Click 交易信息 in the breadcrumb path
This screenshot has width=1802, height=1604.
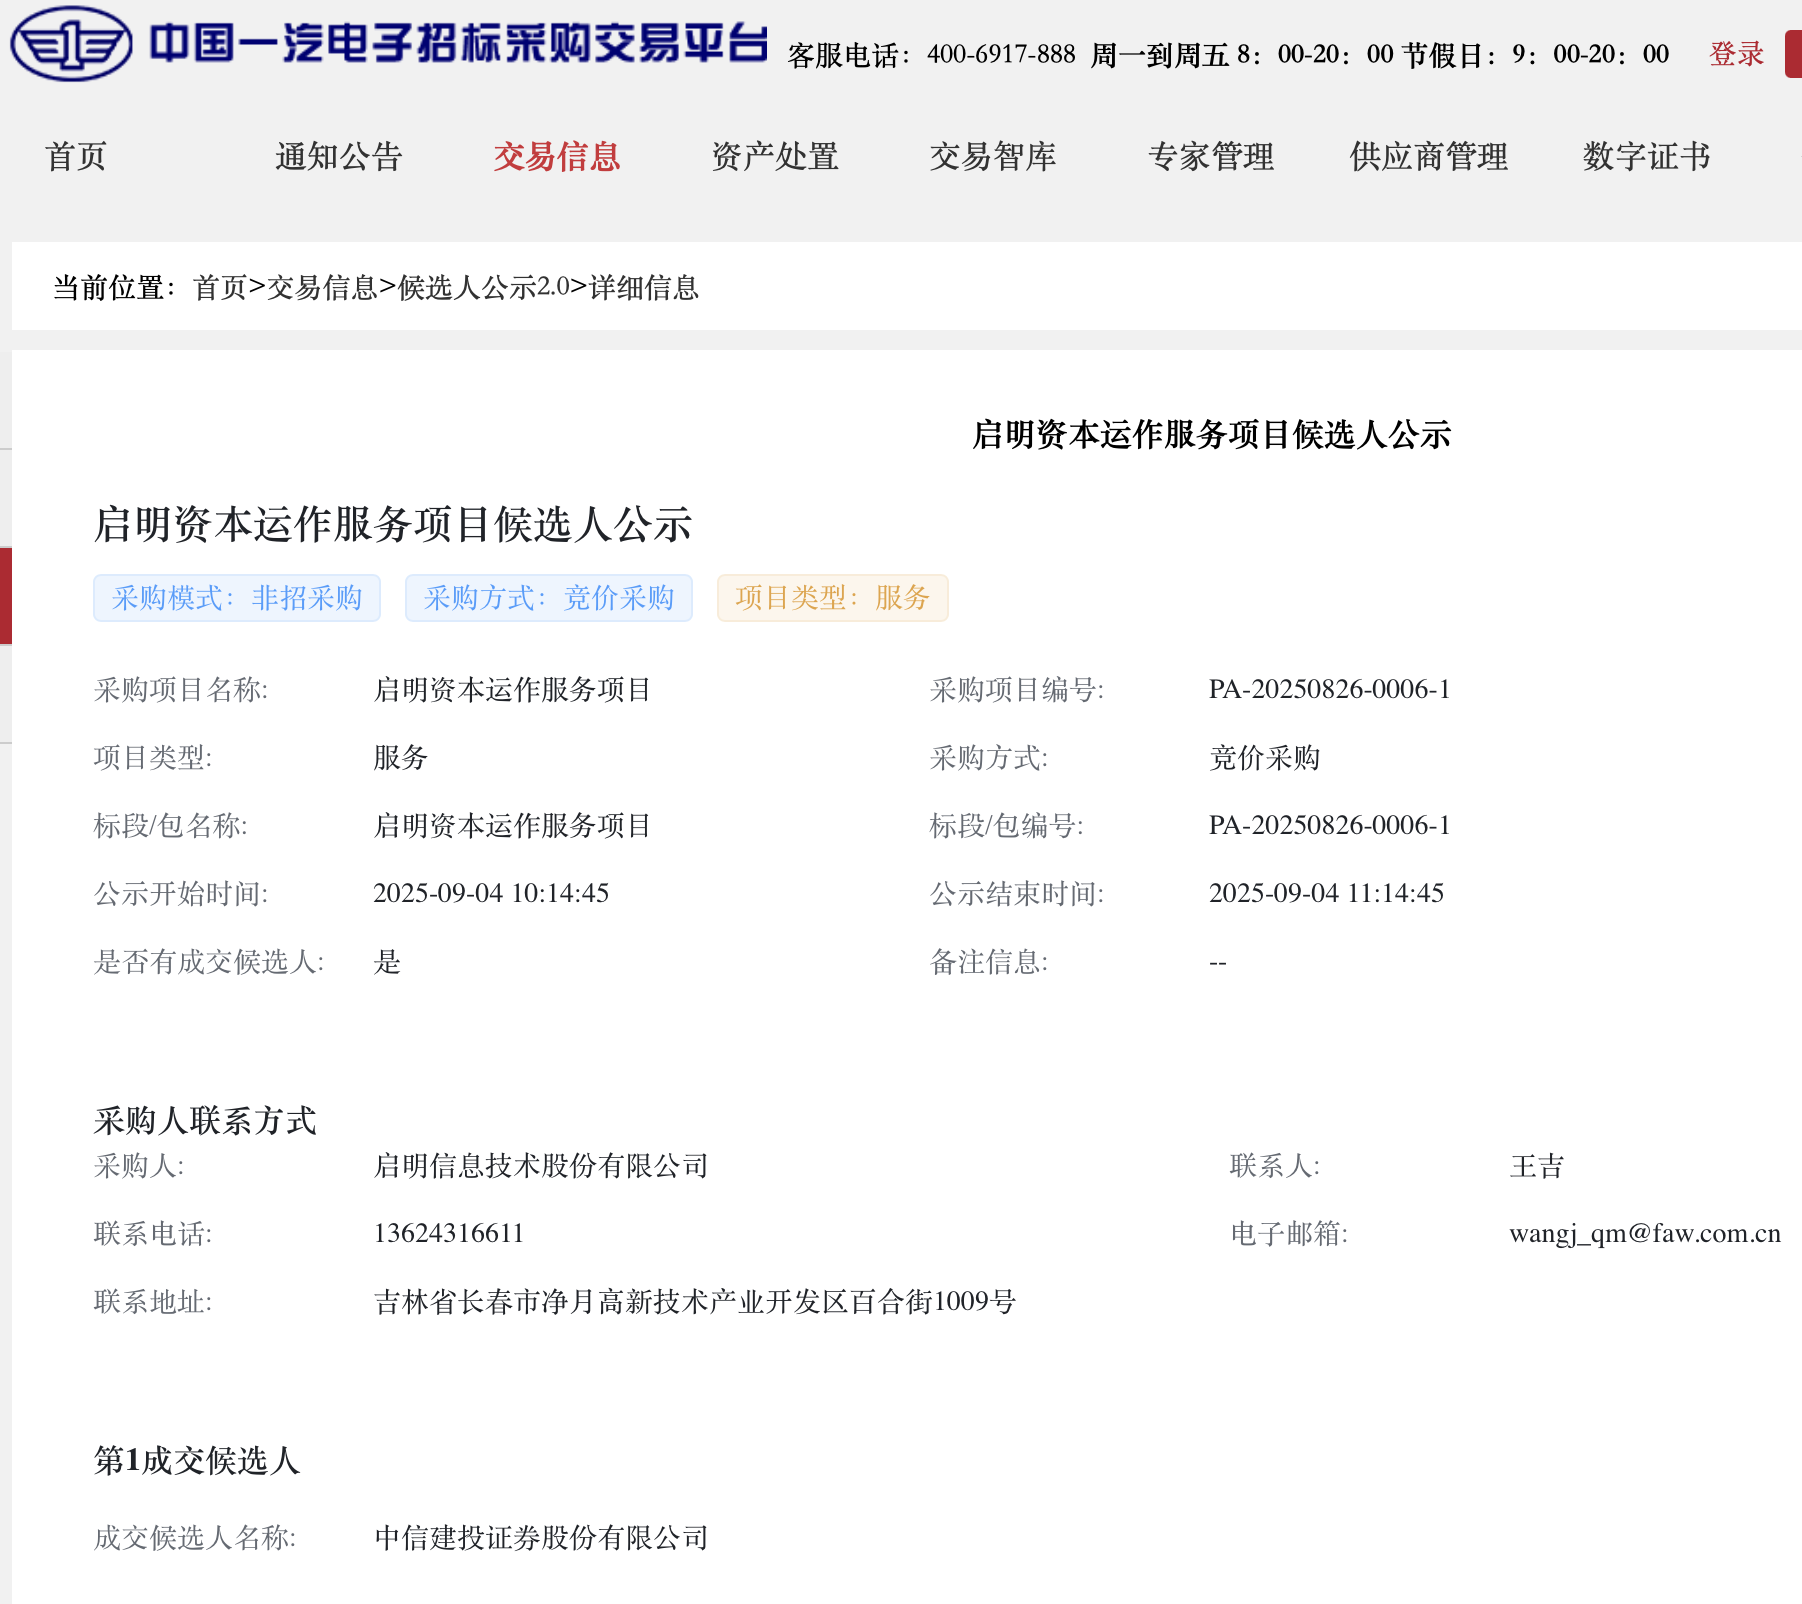(322, 288)
